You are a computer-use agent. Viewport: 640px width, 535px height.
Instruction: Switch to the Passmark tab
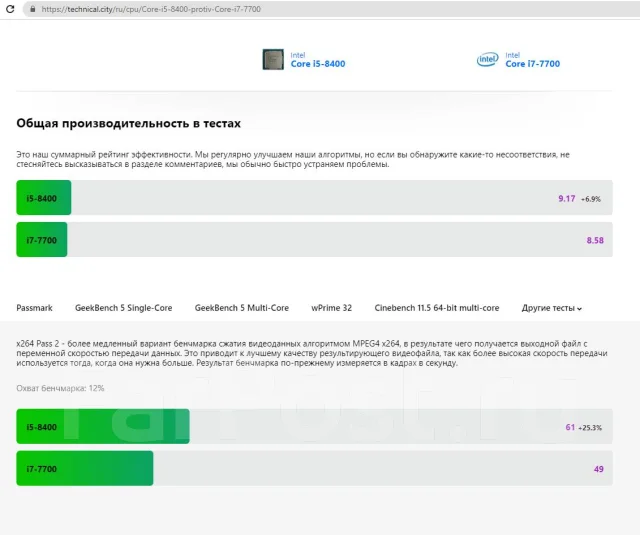pyautogui.click(x=34, y=308)
